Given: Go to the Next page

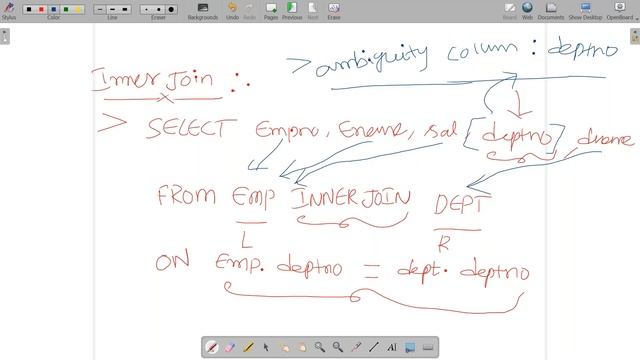Looking at the screenshot, I should pos(313,11).
